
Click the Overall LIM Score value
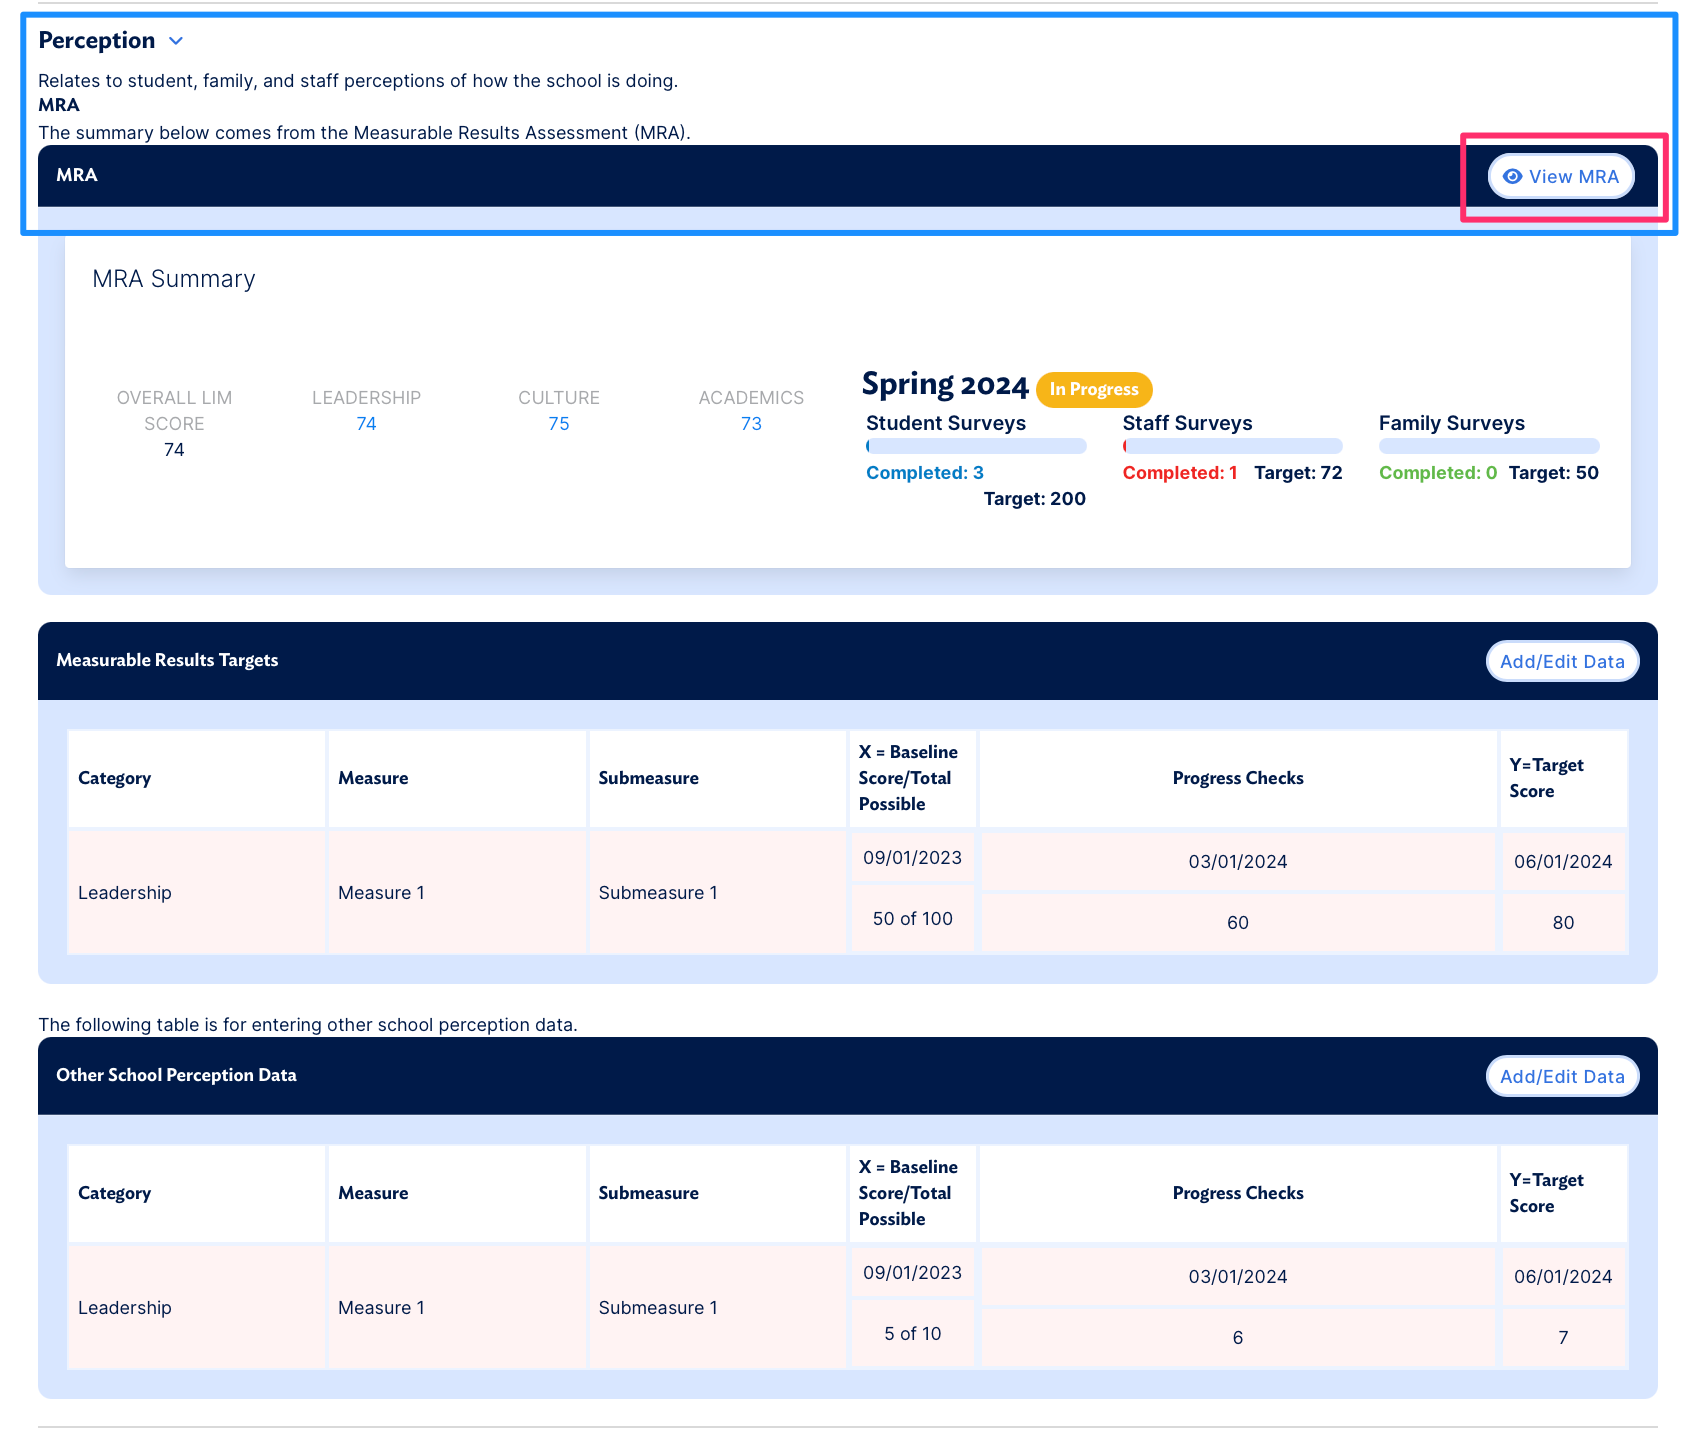coord(174,450)
